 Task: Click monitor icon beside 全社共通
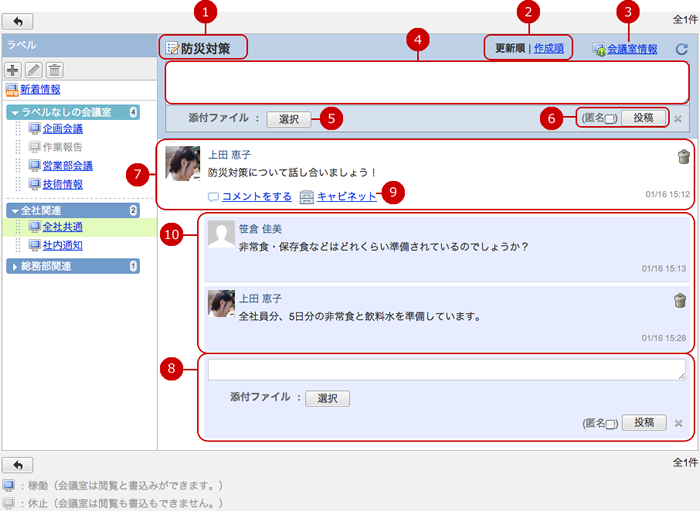[x=34, y=227]
